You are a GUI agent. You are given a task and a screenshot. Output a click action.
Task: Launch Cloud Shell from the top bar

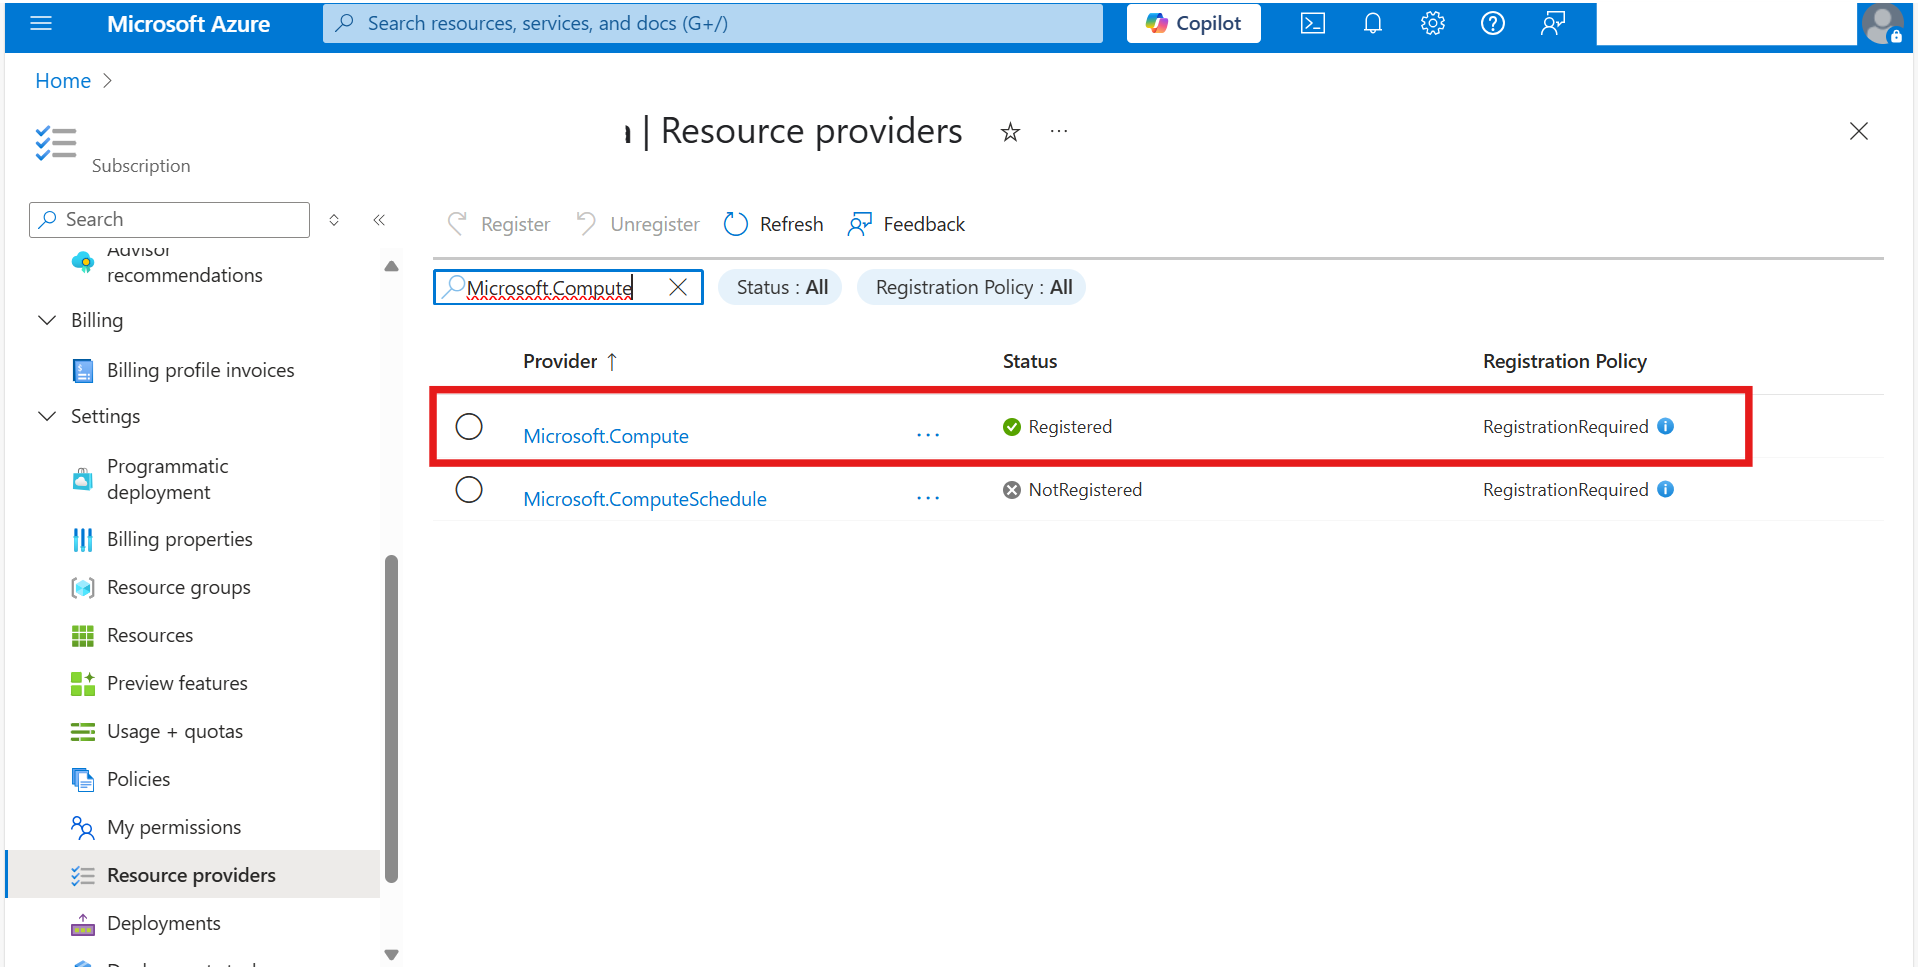1312,23
